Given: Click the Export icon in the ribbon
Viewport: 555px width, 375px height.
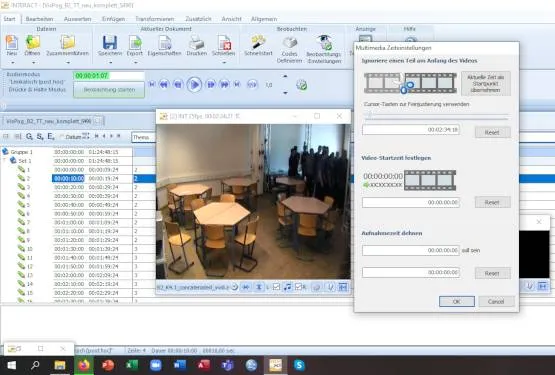Looking at the screenshot, I should (135, 42).
